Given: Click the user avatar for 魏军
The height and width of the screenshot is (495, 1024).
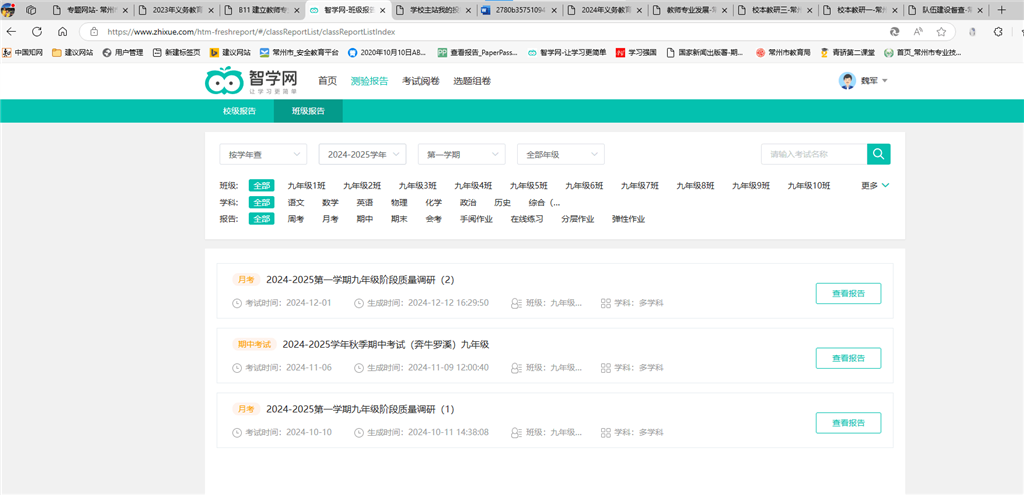Looking at the screenshot, I should click(847, 81).
